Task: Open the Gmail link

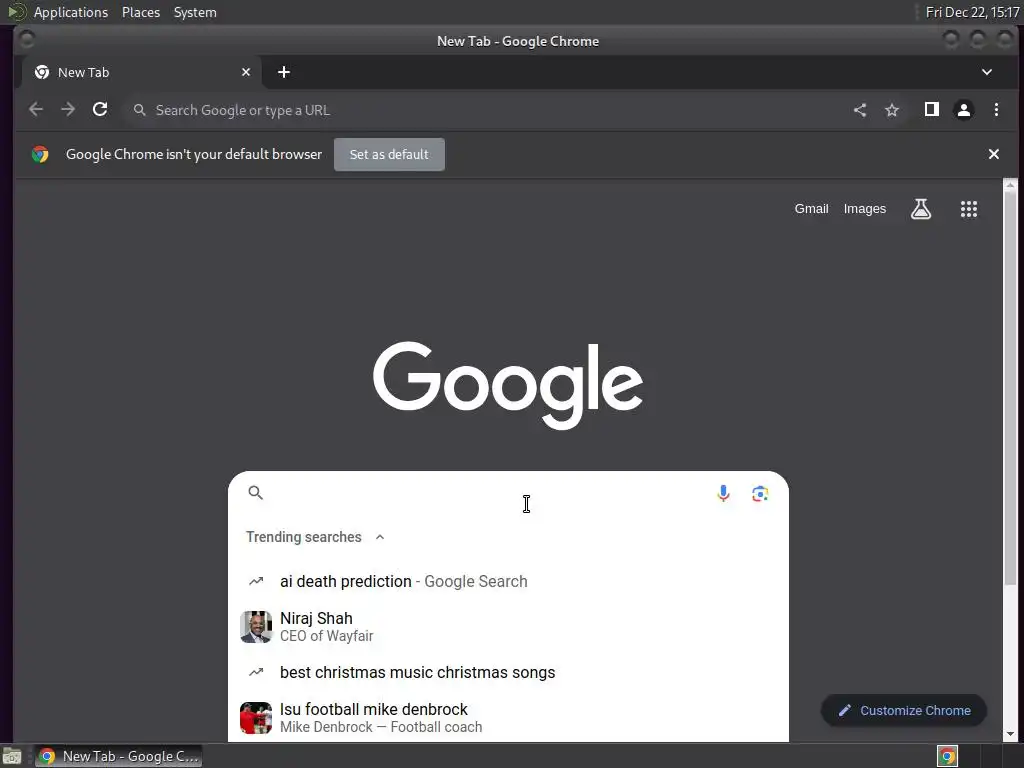Action: (811, 209)
